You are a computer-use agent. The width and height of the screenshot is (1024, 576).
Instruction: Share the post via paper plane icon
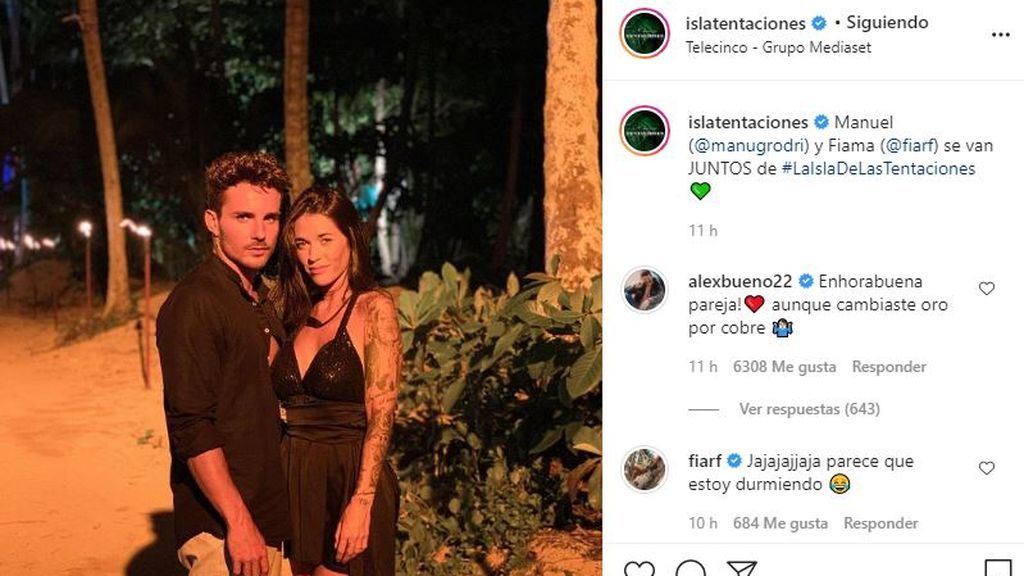[741, 570]
